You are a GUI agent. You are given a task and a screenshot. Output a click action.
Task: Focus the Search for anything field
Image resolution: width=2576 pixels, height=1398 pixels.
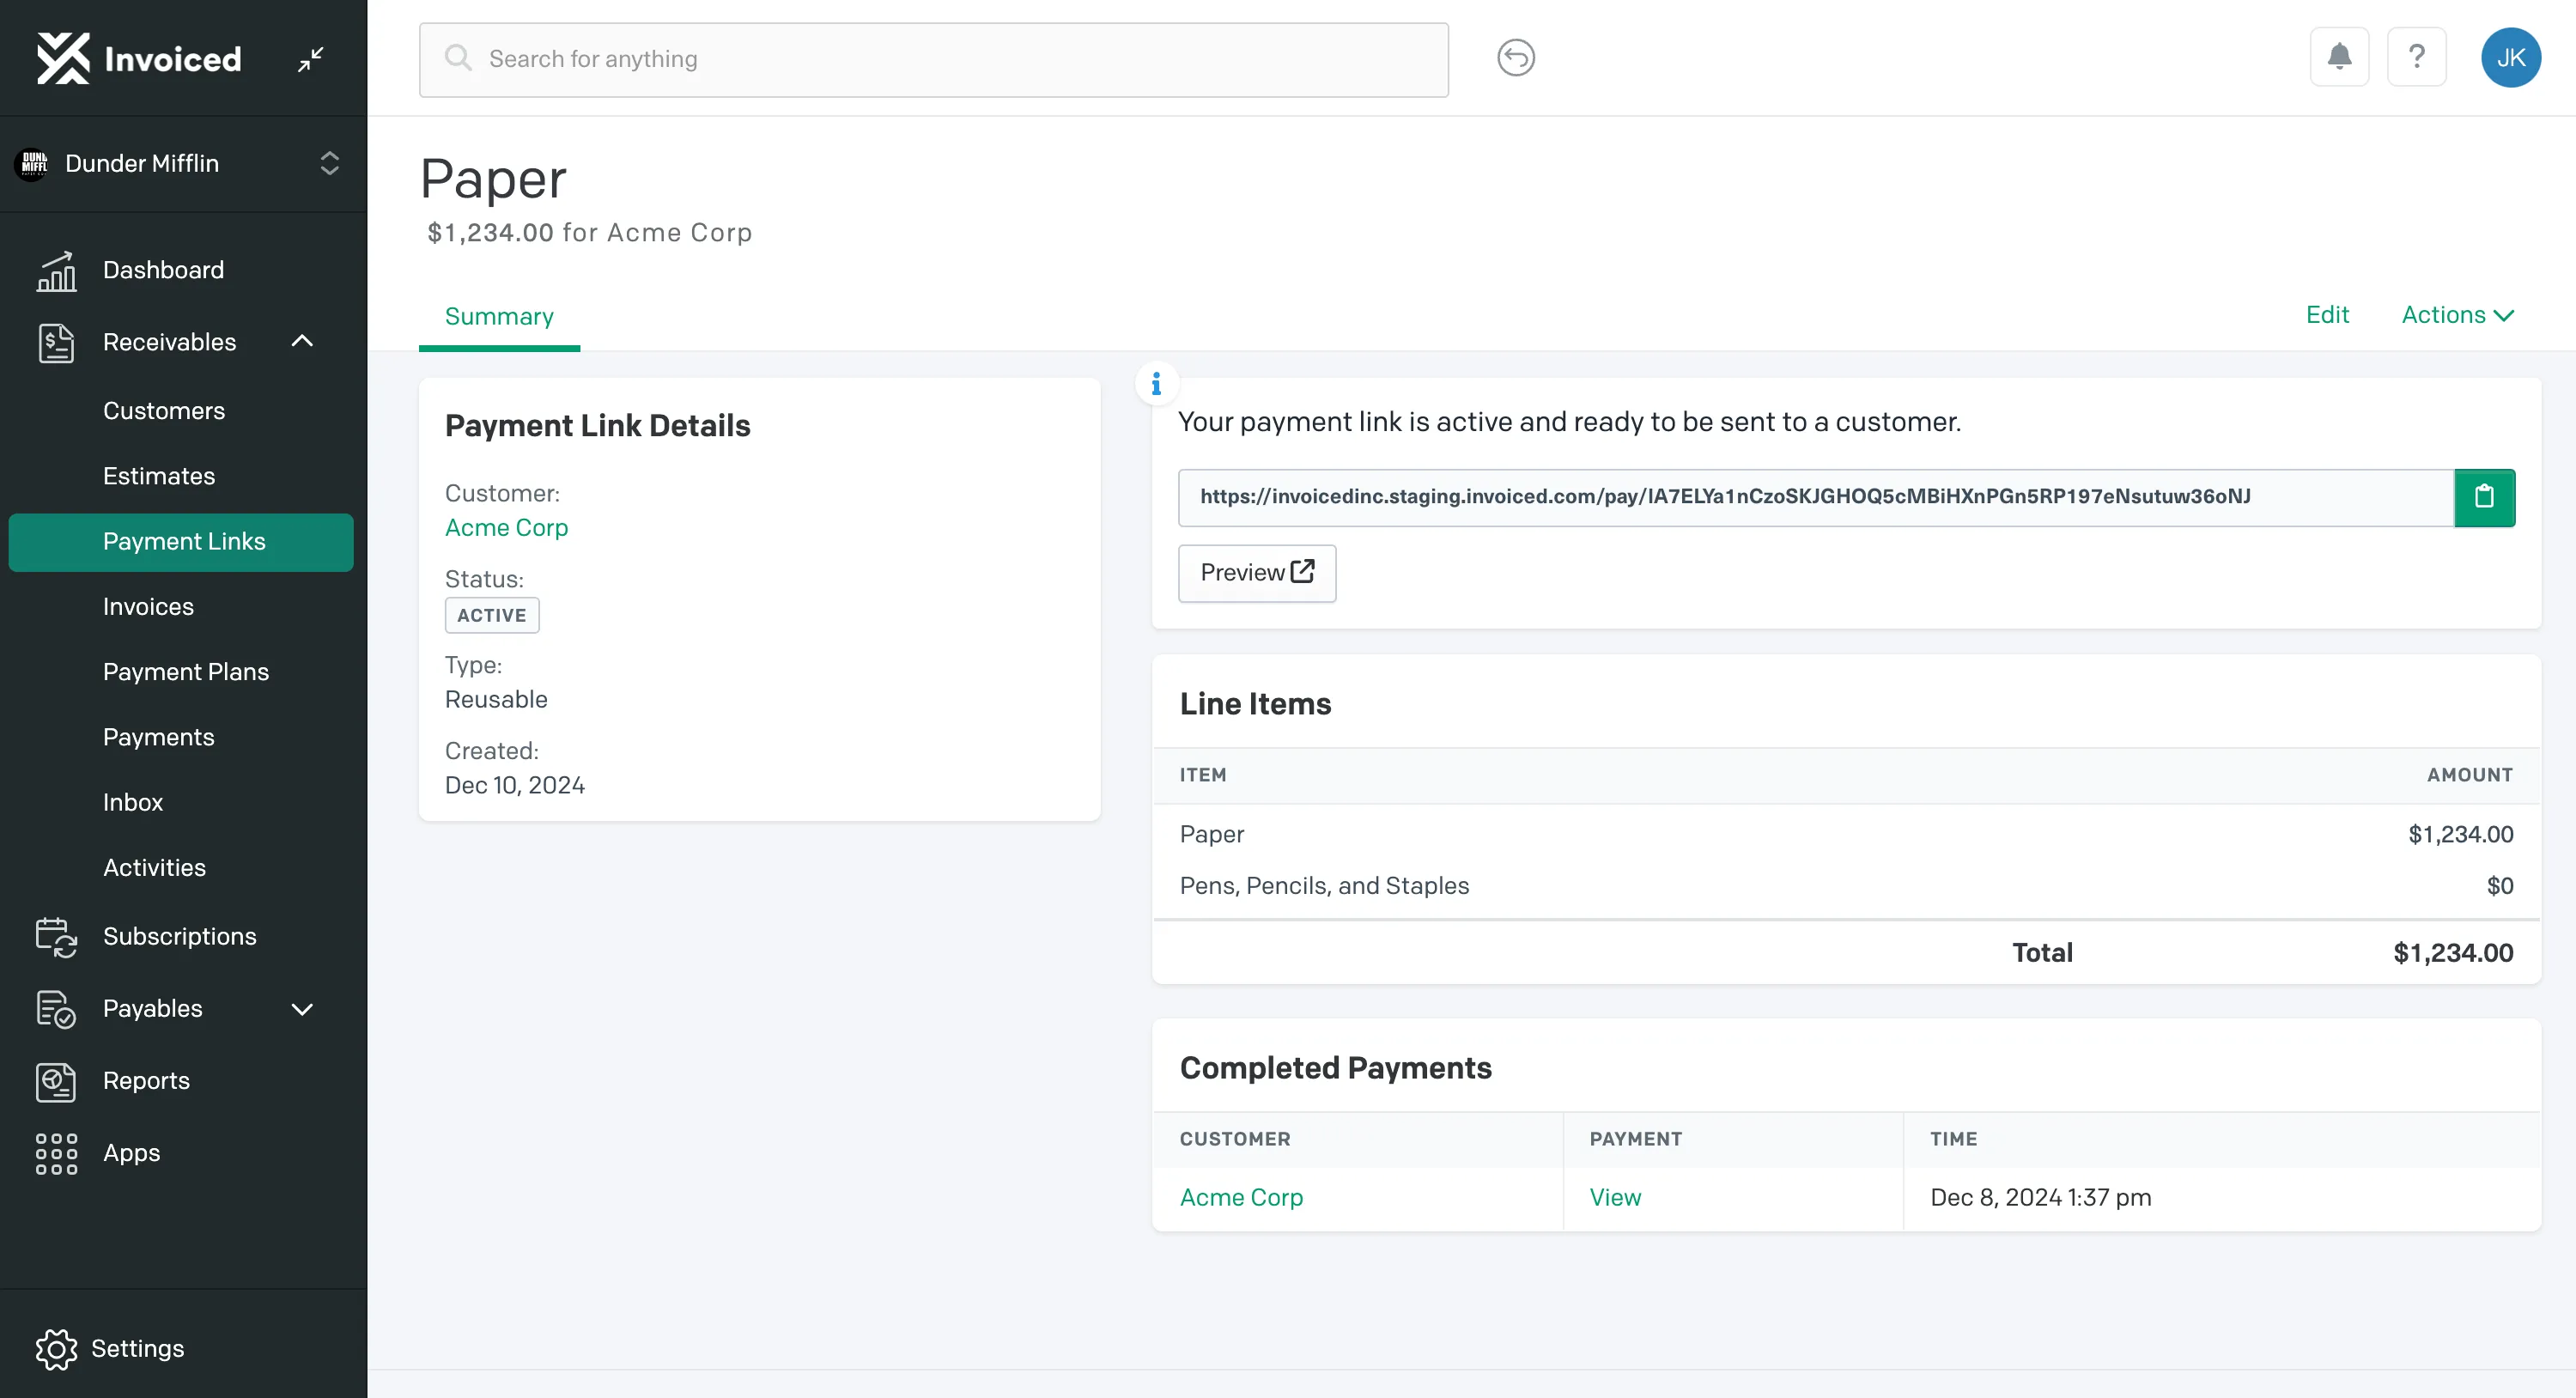coord(933,59)
